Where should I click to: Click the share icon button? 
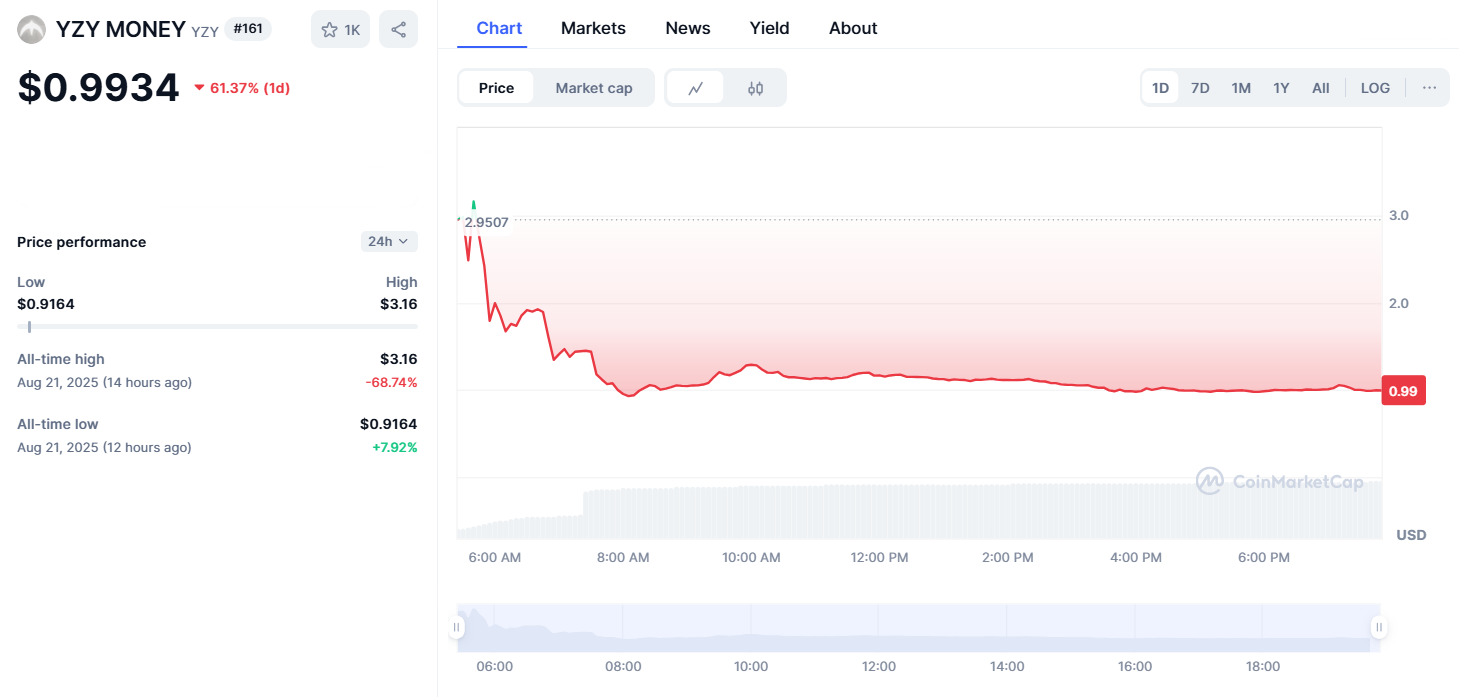coord(398,30)
